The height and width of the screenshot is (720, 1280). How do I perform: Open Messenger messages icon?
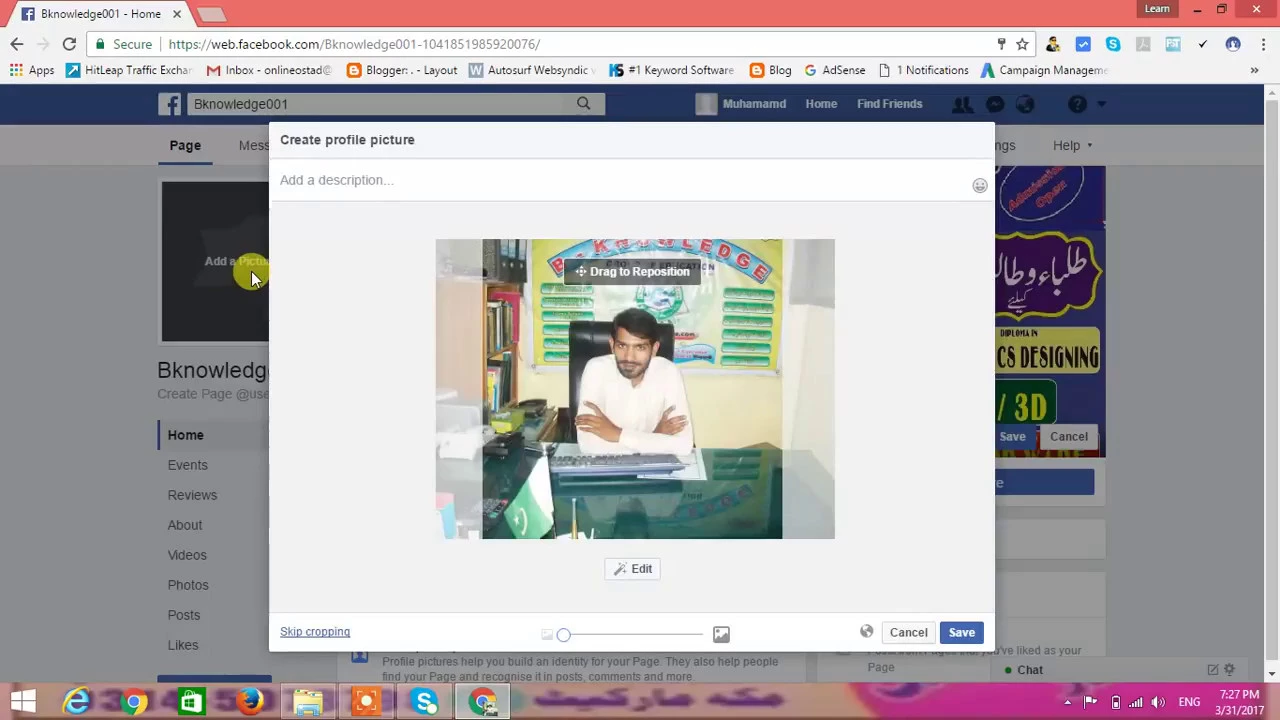[995, 104]
